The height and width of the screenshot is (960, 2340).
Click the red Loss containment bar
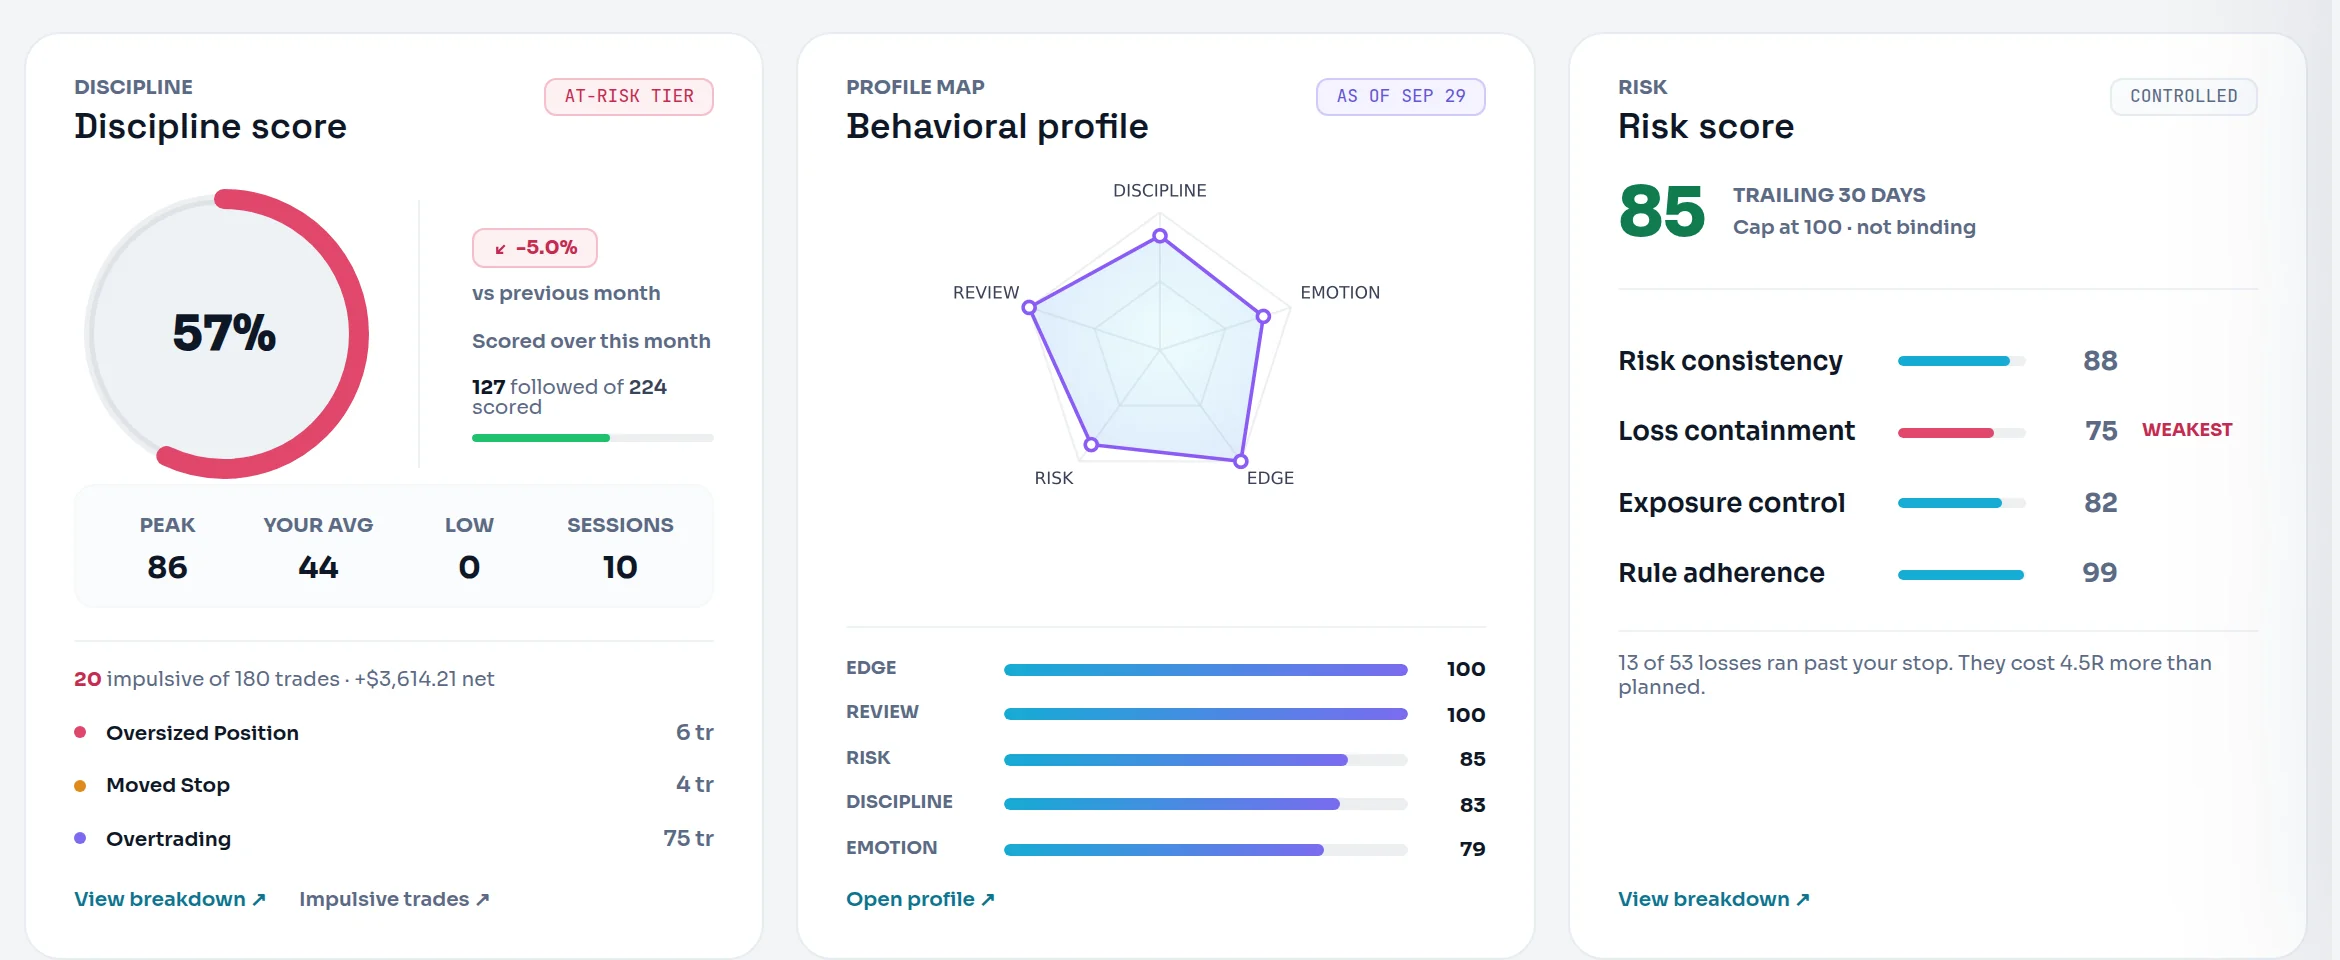pos(1961,433)
